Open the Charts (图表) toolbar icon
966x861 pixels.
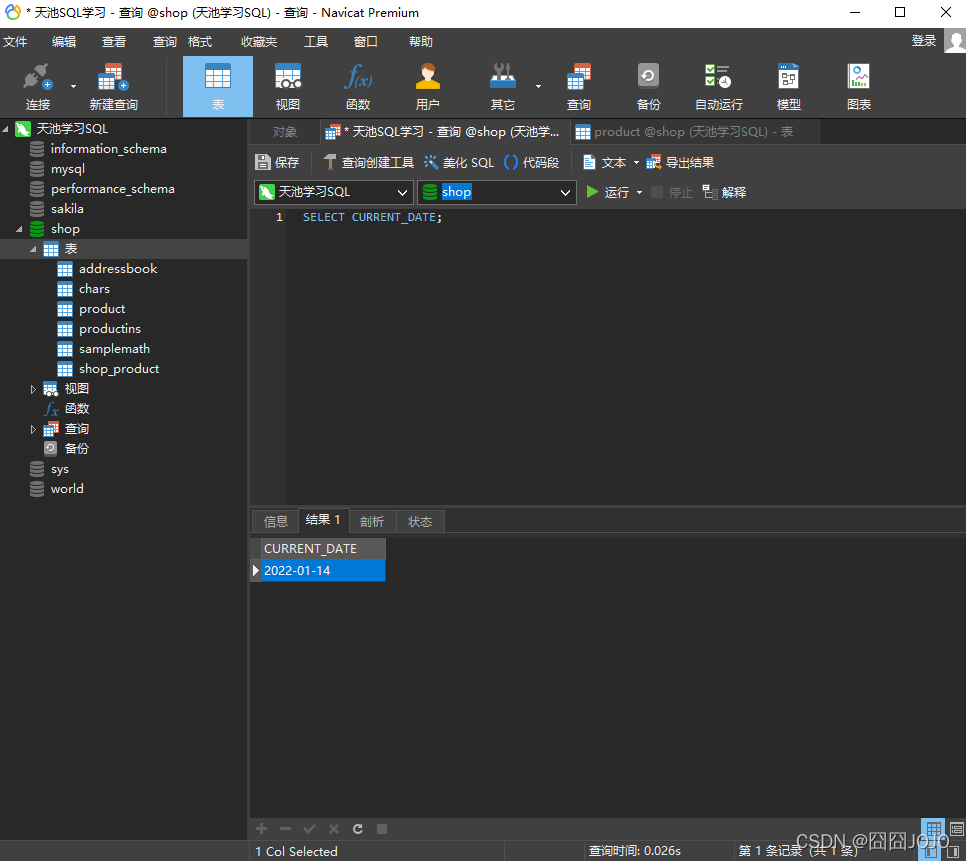[x=859, y=78]
